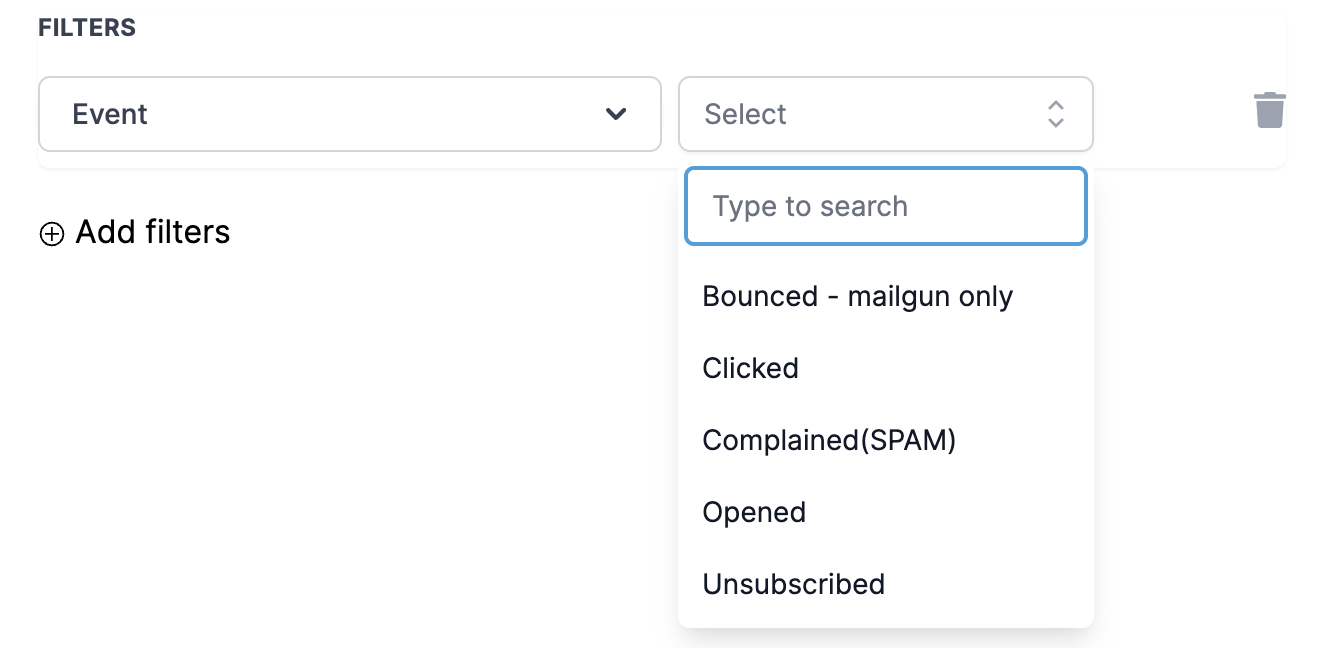Image resolution: width=1326 pixels, height=648 pixels.
Task: Collapse the Select value dropdown
Action: click(x=885, y=114)
